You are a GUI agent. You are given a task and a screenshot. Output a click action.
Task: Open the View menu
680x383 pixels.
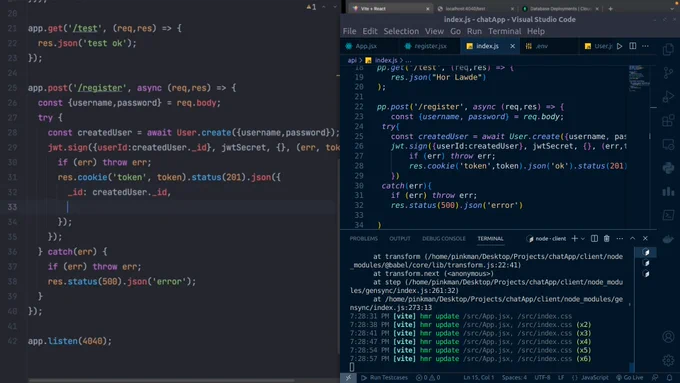pos(434,31)
